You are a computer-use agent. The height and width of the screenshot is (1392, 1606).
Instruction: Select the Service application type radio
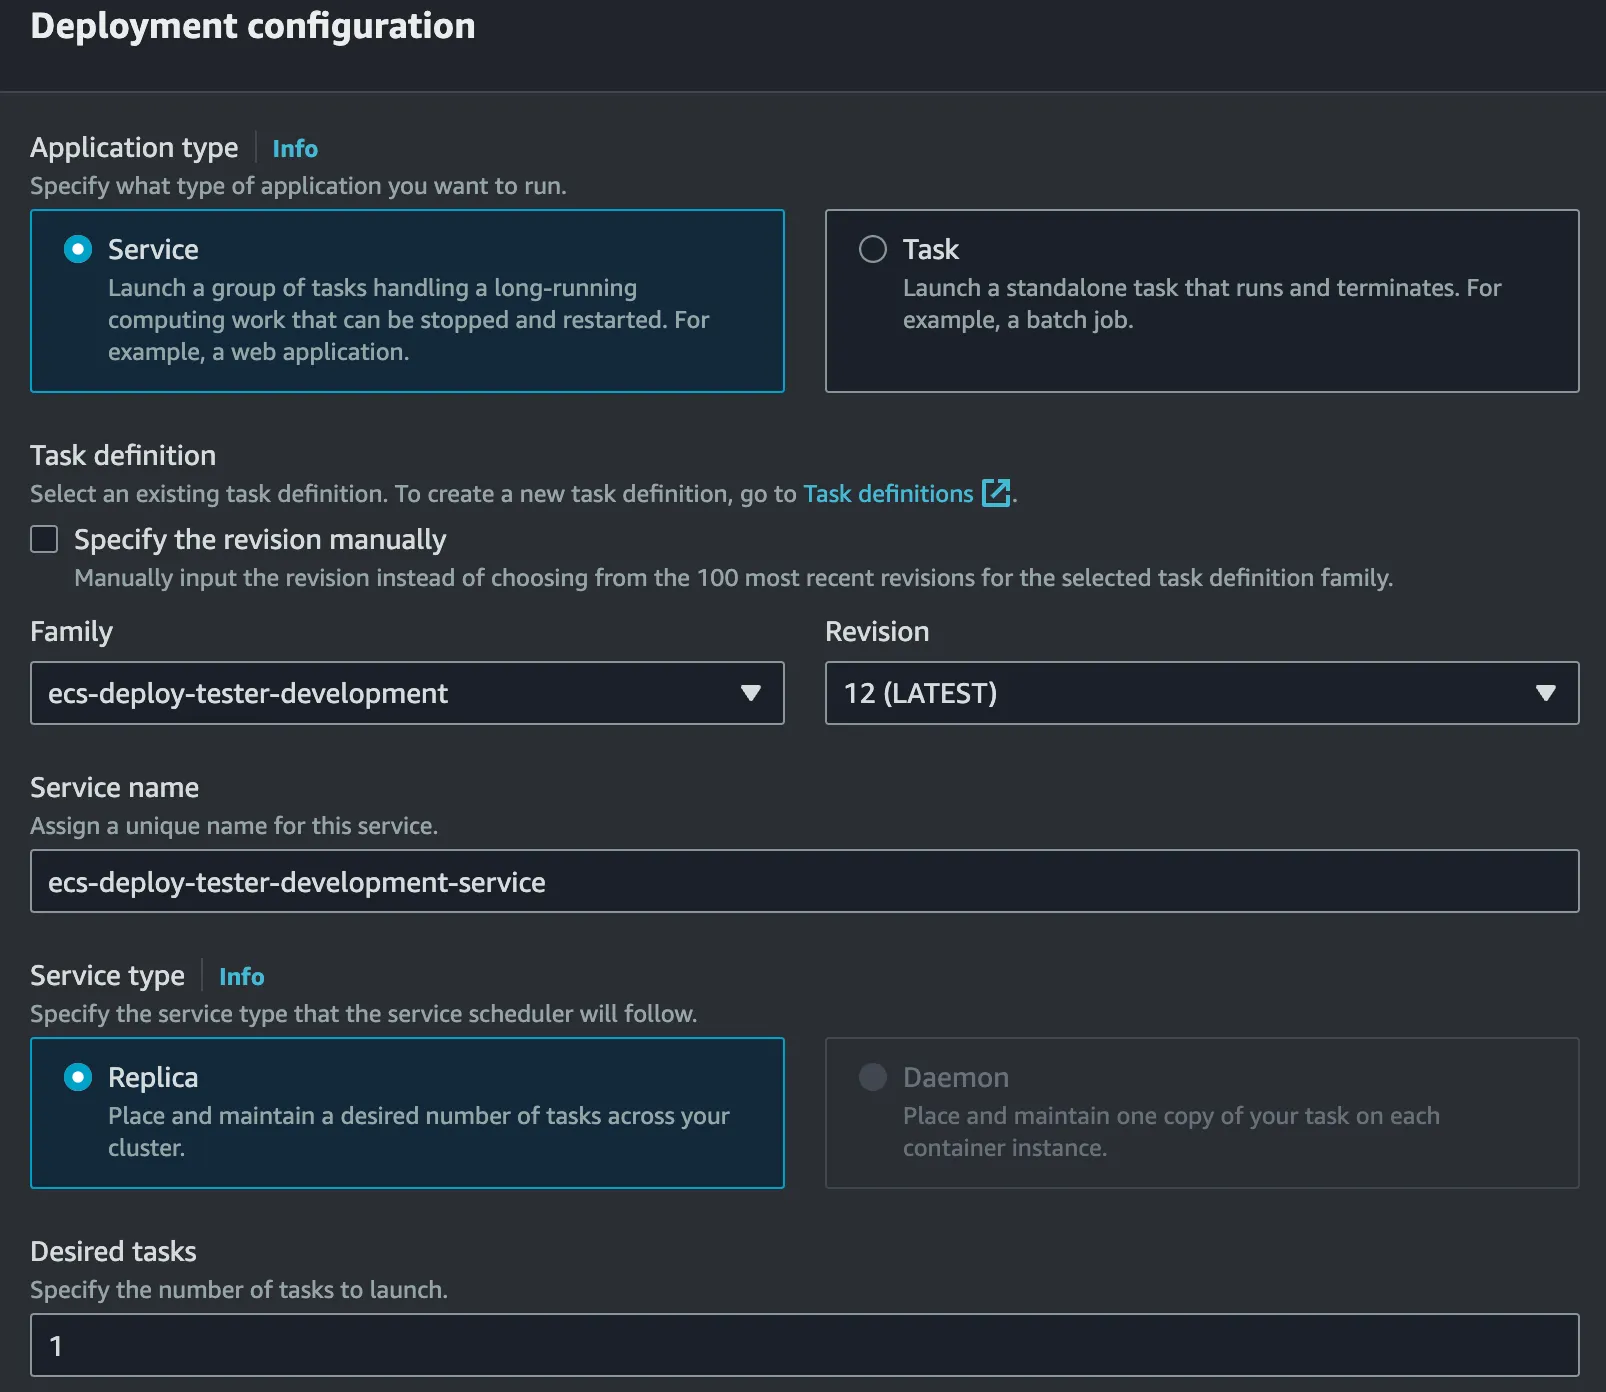point(78,249)
